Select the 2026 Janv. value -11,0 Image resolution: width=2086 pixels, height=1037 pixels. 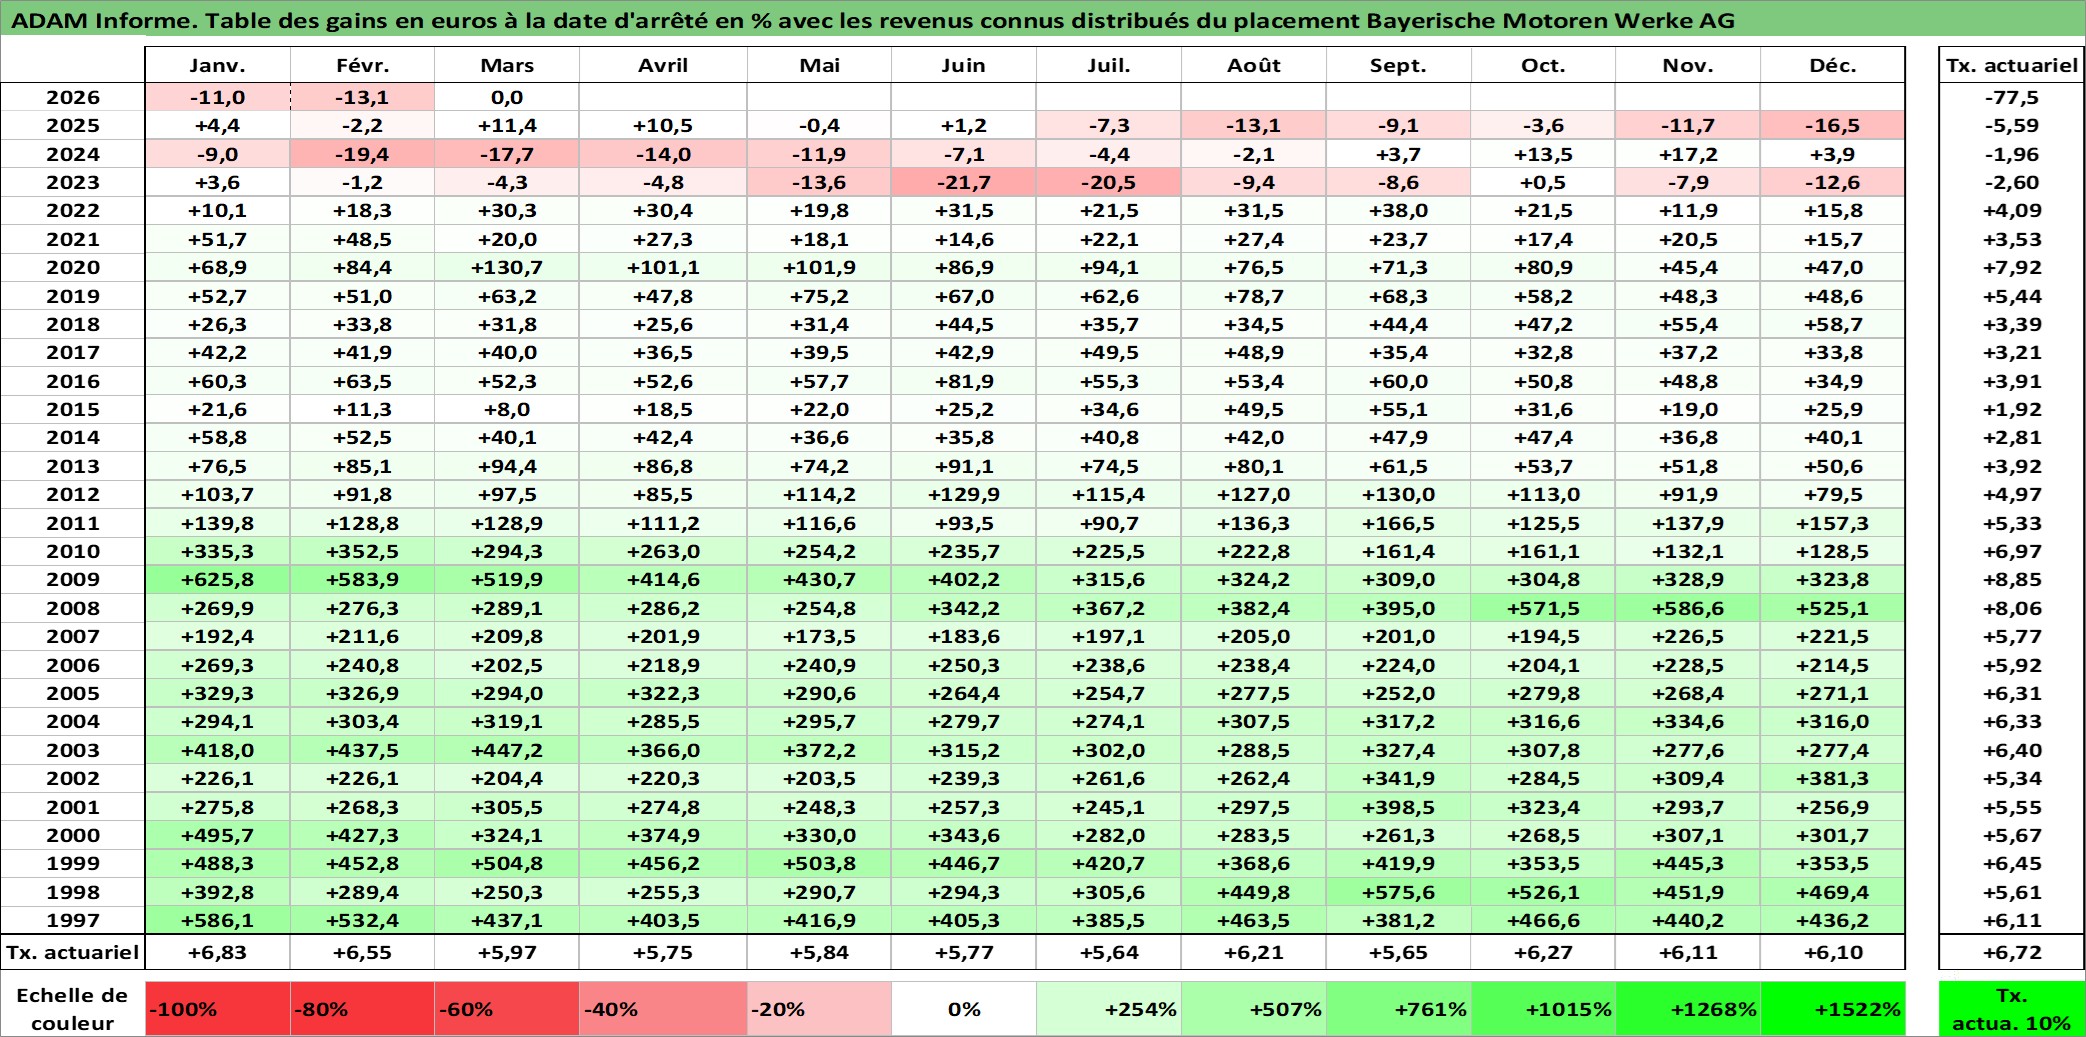click(x=218, y=97)
